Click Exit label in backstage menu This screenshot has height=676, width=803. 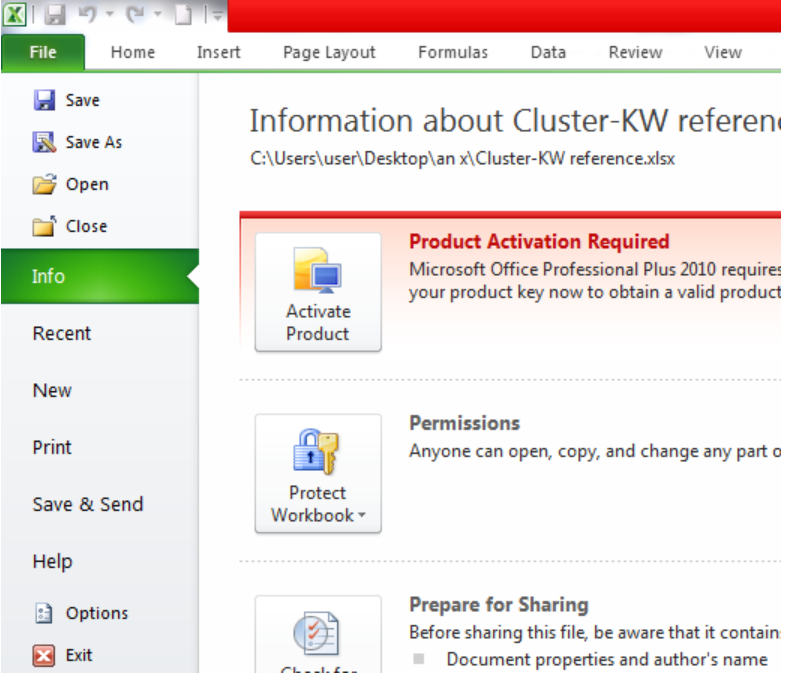[79, 655]
